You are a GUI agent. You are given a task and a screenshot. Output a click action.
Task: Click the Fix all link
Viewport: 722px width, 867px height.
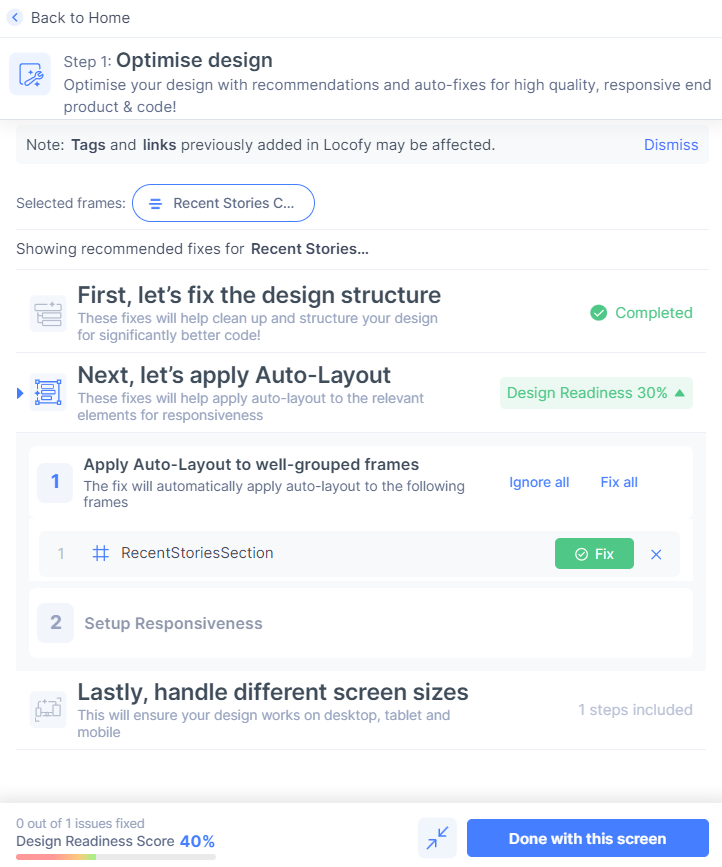pos(619,482)
